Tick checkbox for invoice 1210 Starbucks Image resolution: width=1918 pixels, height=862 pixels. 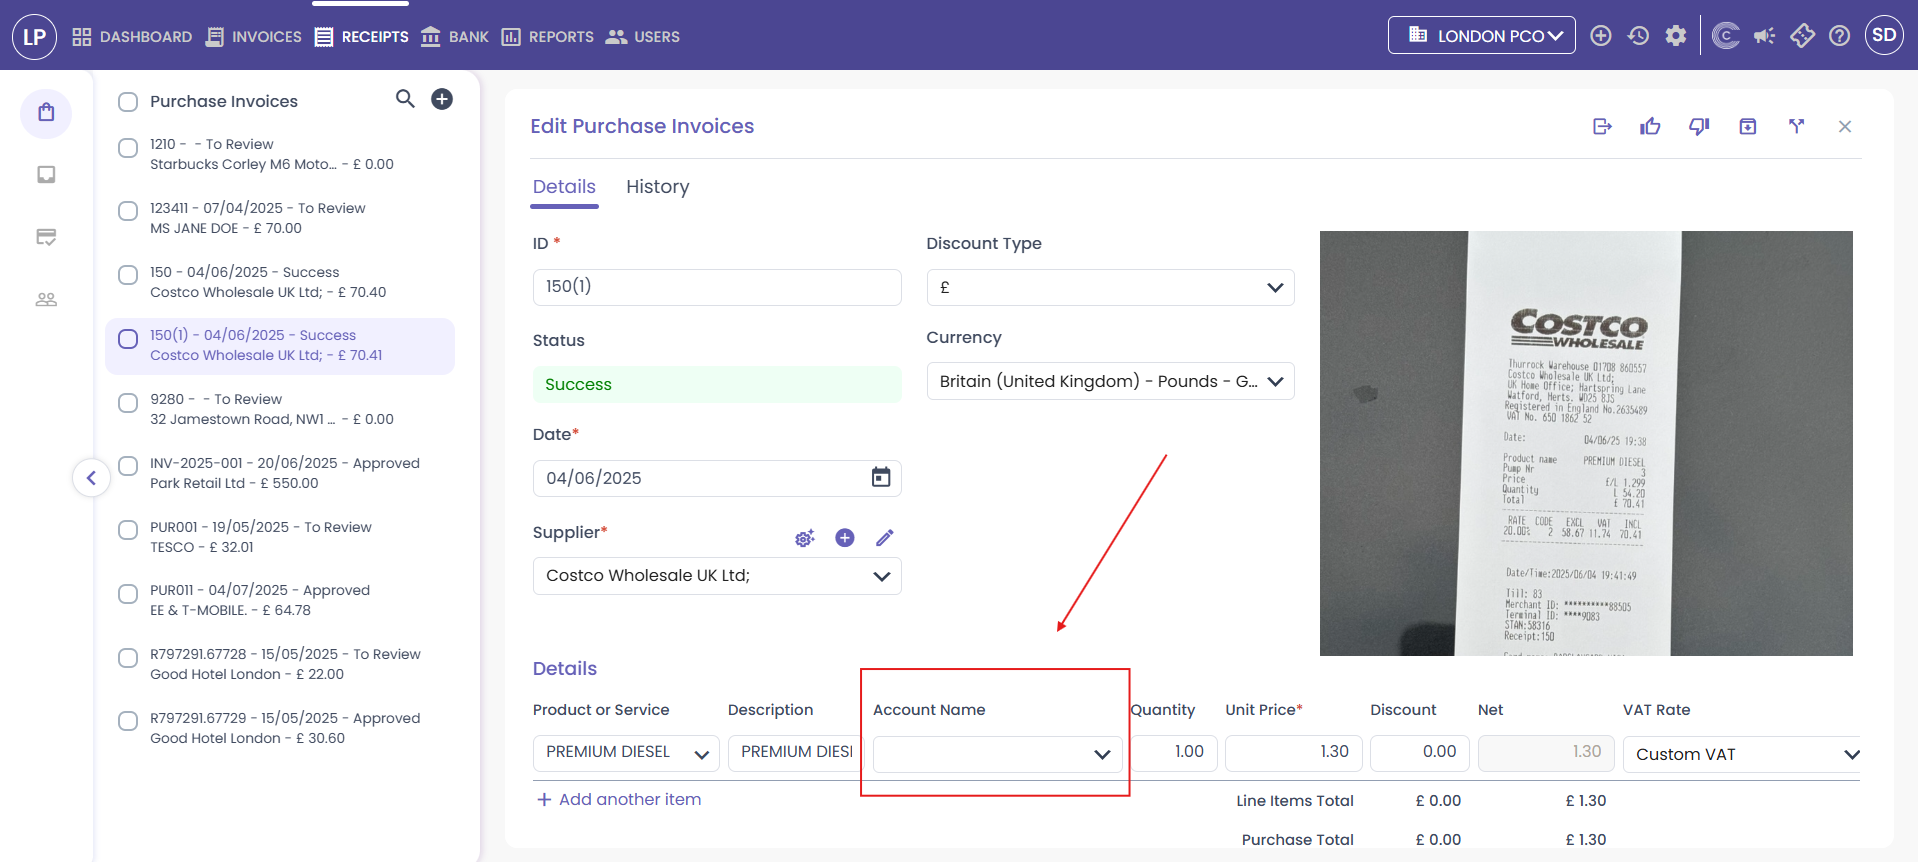pos(128,148)
